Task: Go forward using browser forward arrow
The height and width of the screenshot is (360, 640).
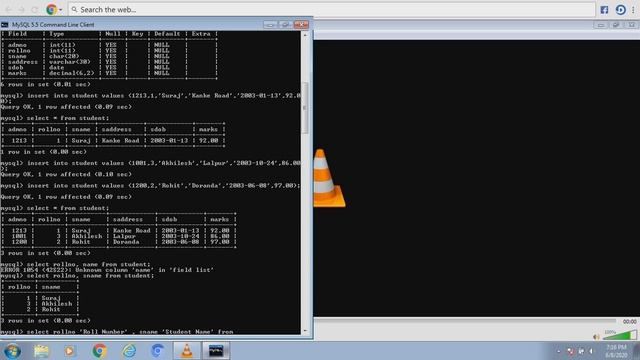Action: (21, 9)
